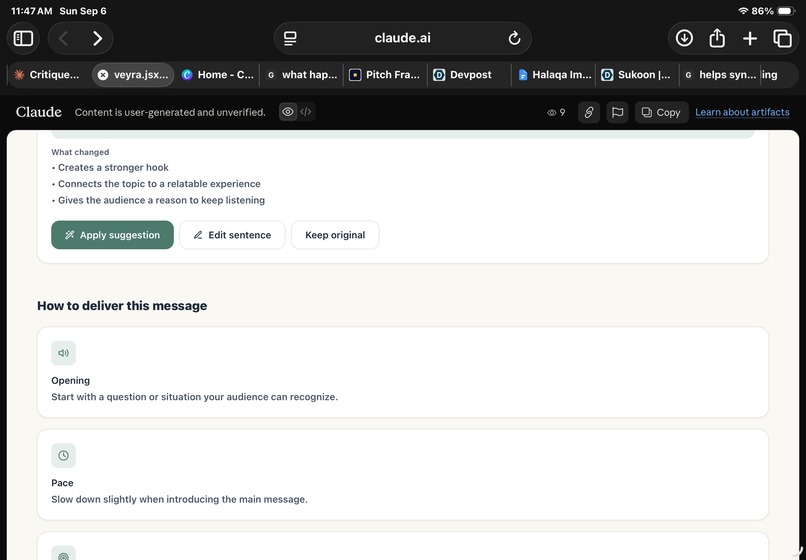Open Safari downloads list

coord(684,39)
